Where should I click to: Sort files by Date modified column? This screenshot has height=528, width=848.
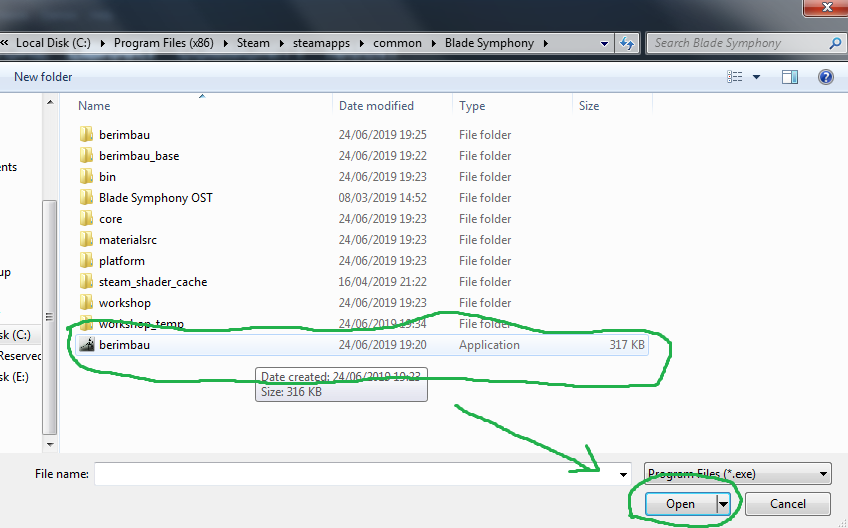point(376,105)
